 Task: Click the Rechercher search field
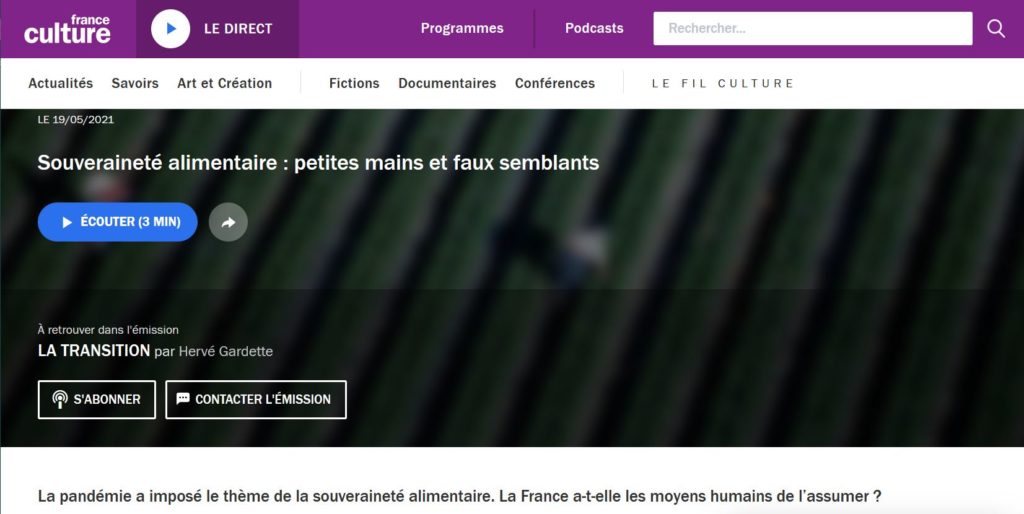[x=812, y=28]
